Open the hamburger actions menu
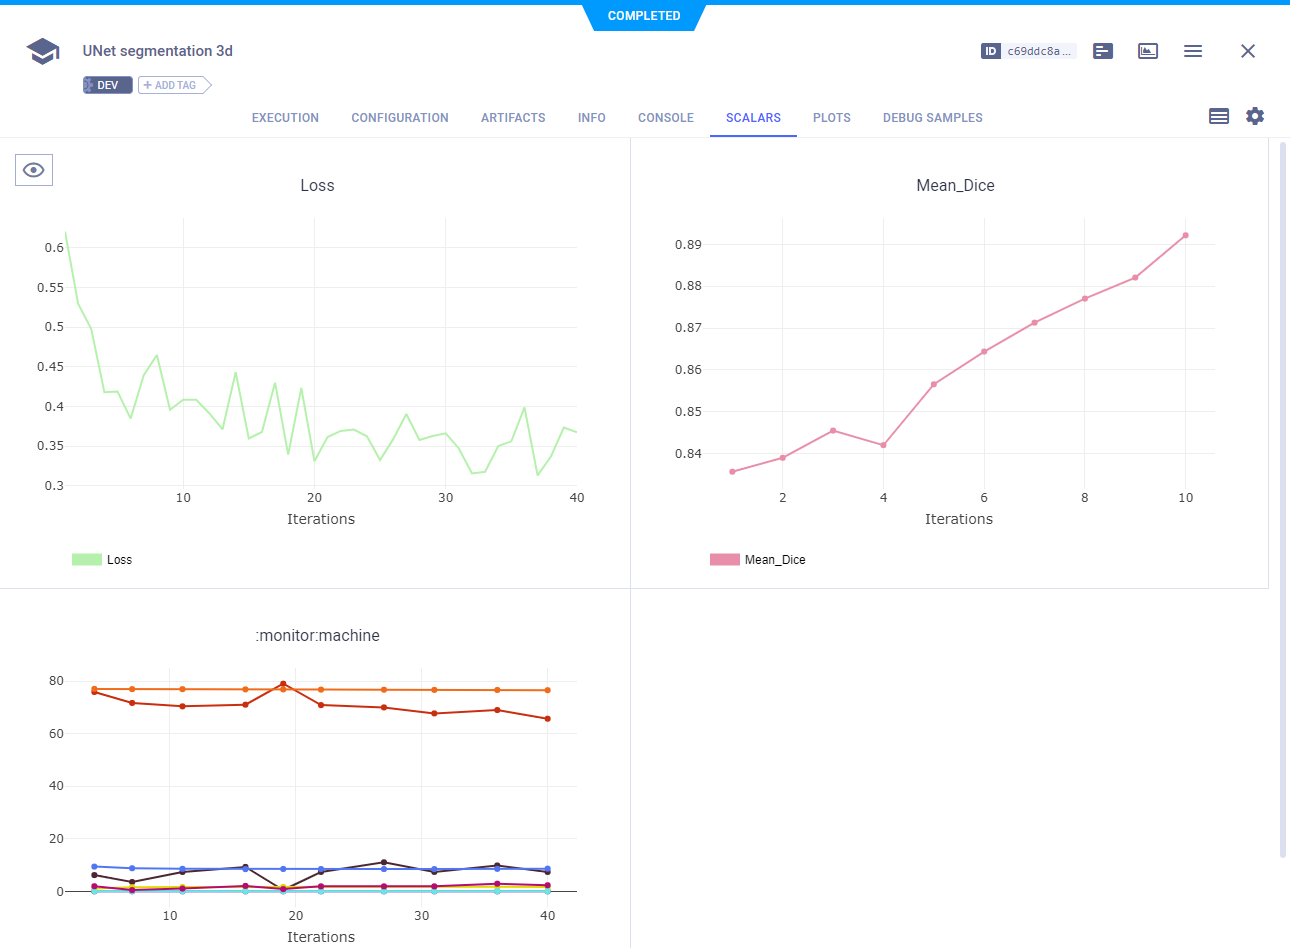The image size is (1290, 949). tap(1193, 51)
